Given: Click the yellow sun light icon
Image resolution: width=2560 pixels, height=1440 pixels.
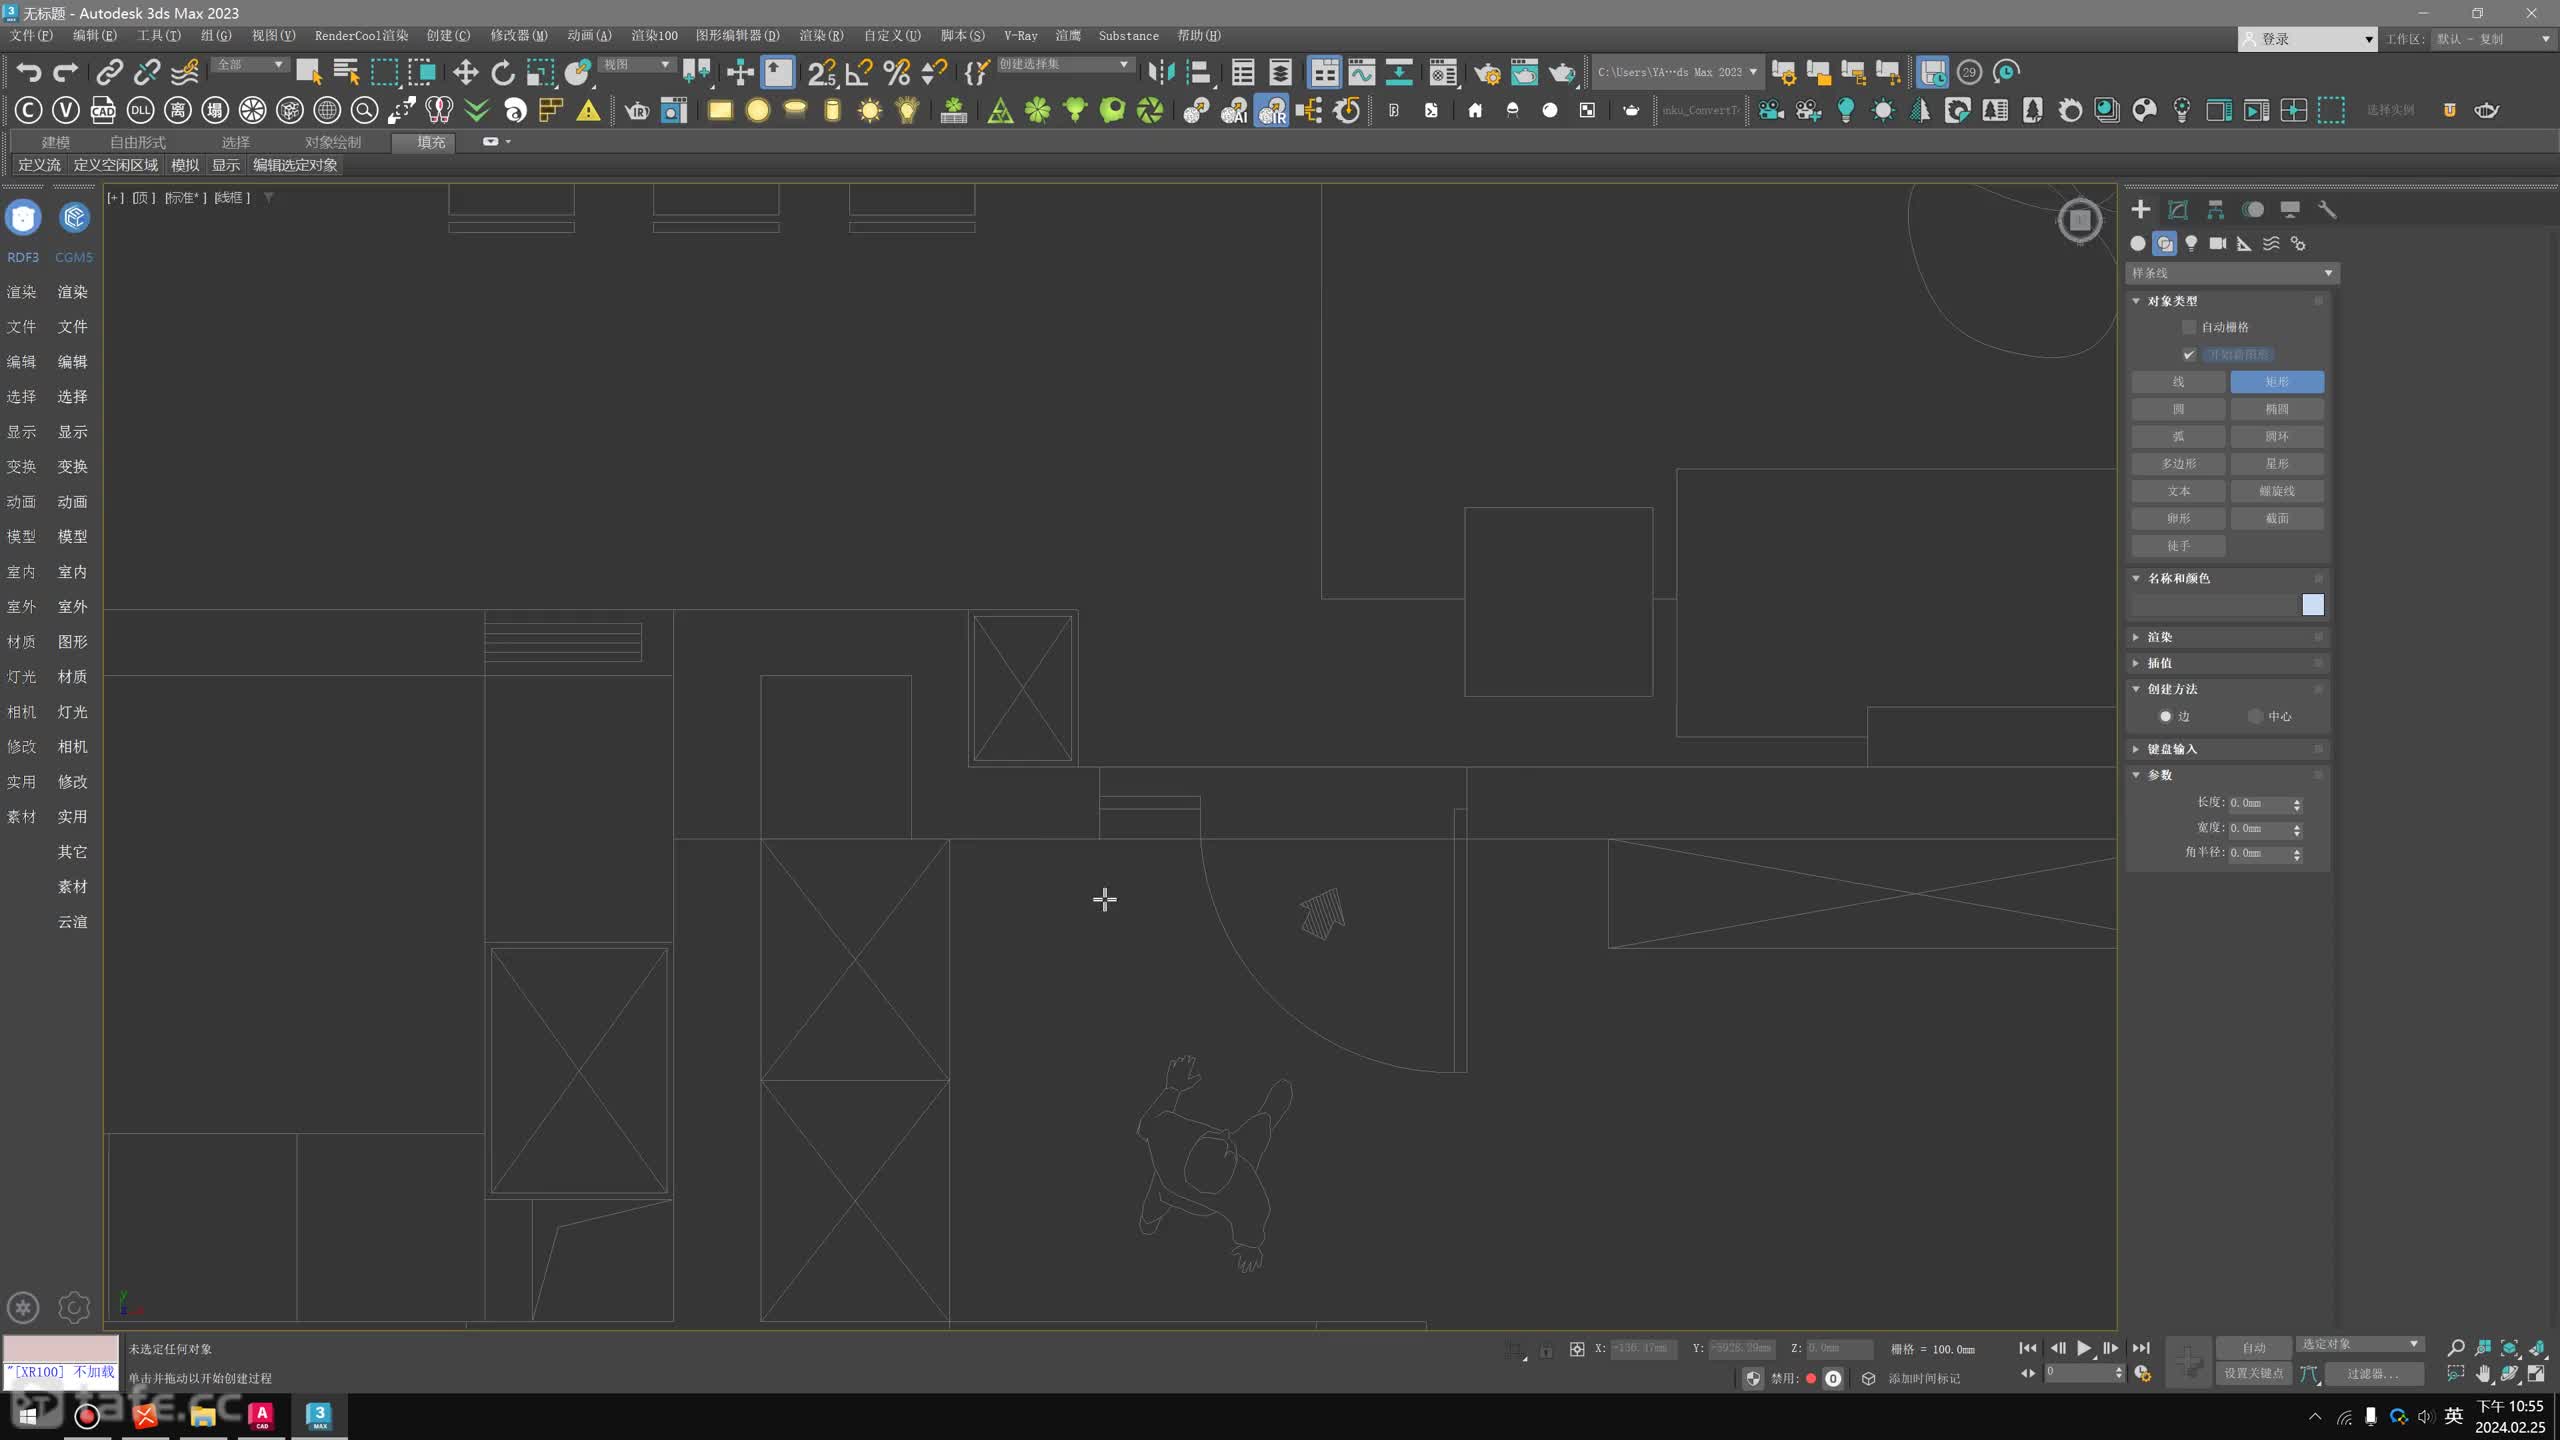Looking at the screenshot, I should point(870,110).
